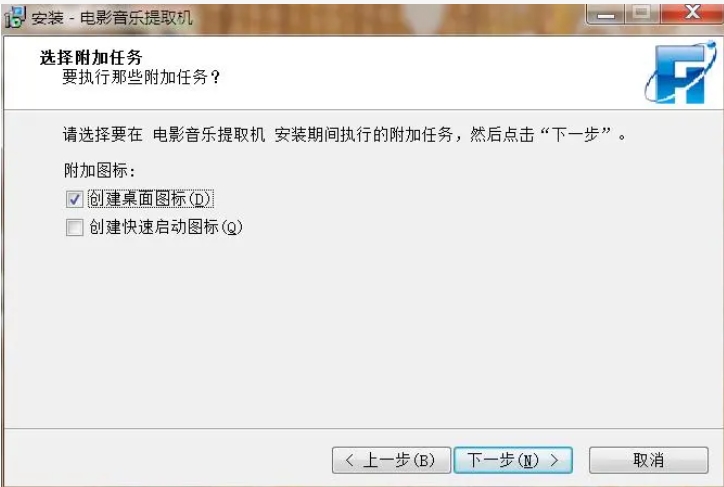This screenshot has width=724, height=487.
Task: Click the 附加图标: group label
Action: coord(99,171)
